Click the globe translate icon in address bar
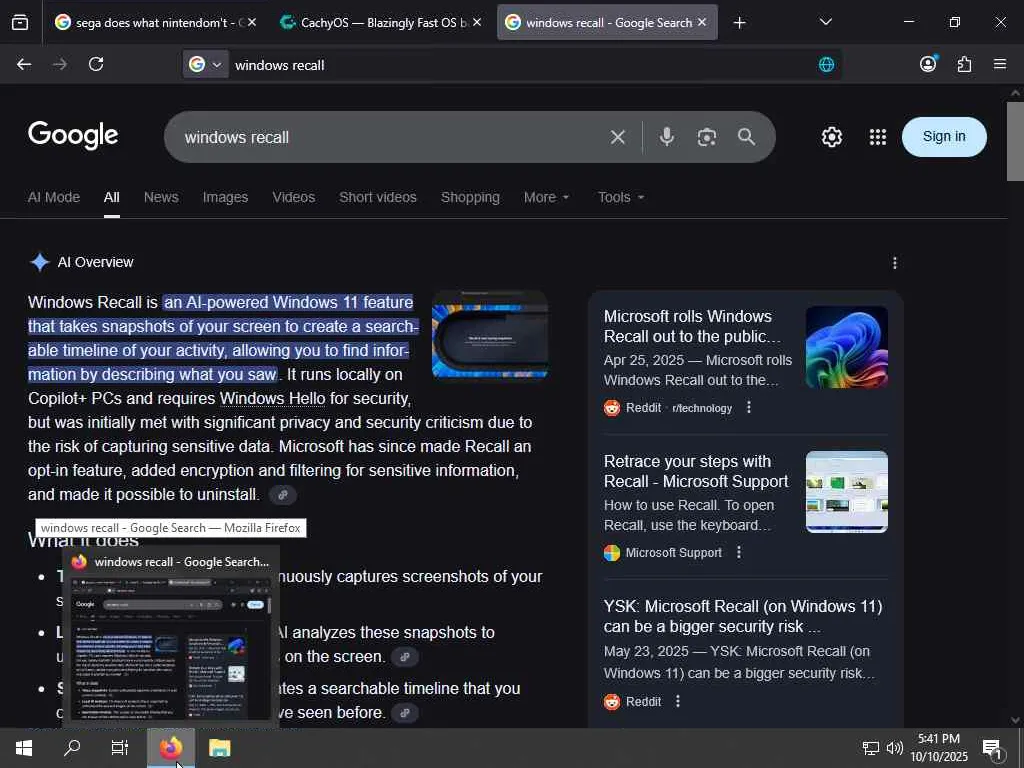 coord(826,64)
